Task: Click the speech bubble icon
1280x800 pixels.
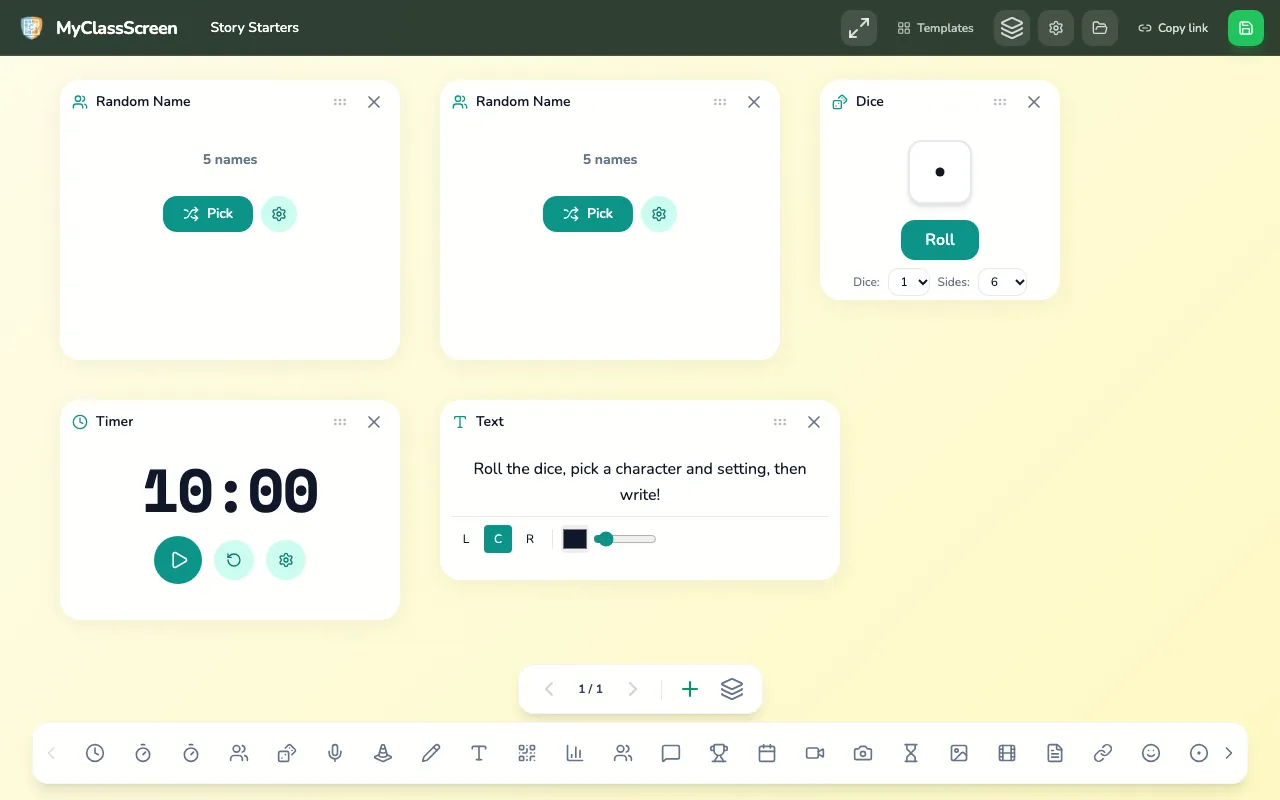Action: [671, 753]
